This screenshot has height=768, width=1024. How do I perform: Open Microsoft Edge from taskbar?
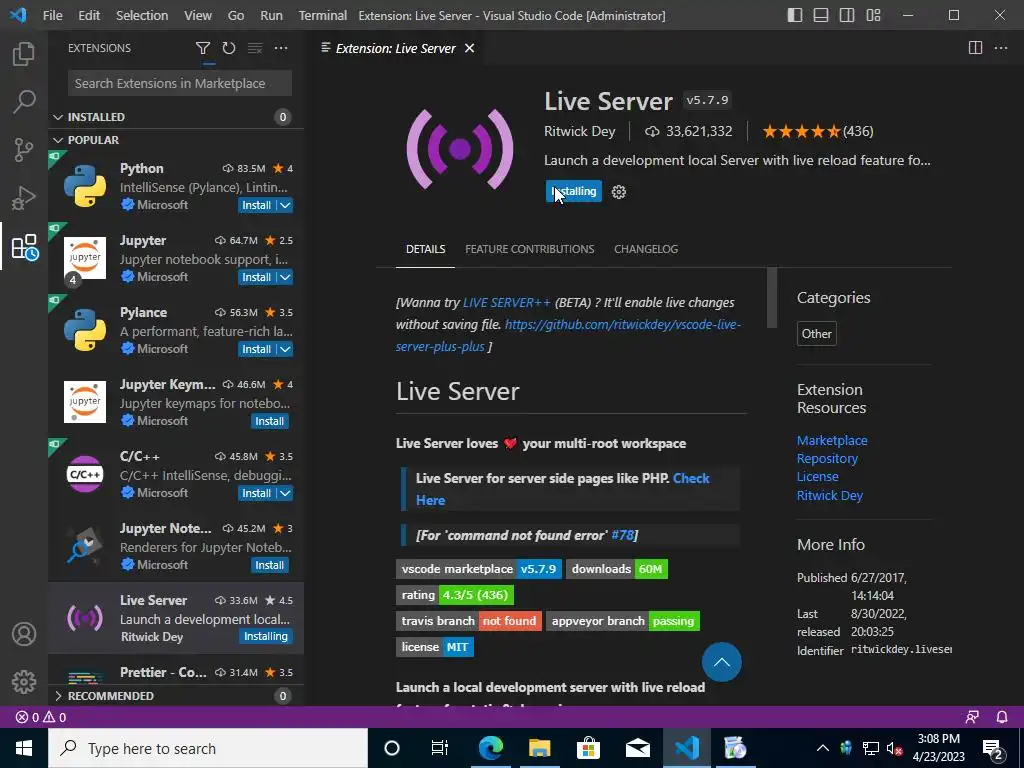click(x=490, y=748)
